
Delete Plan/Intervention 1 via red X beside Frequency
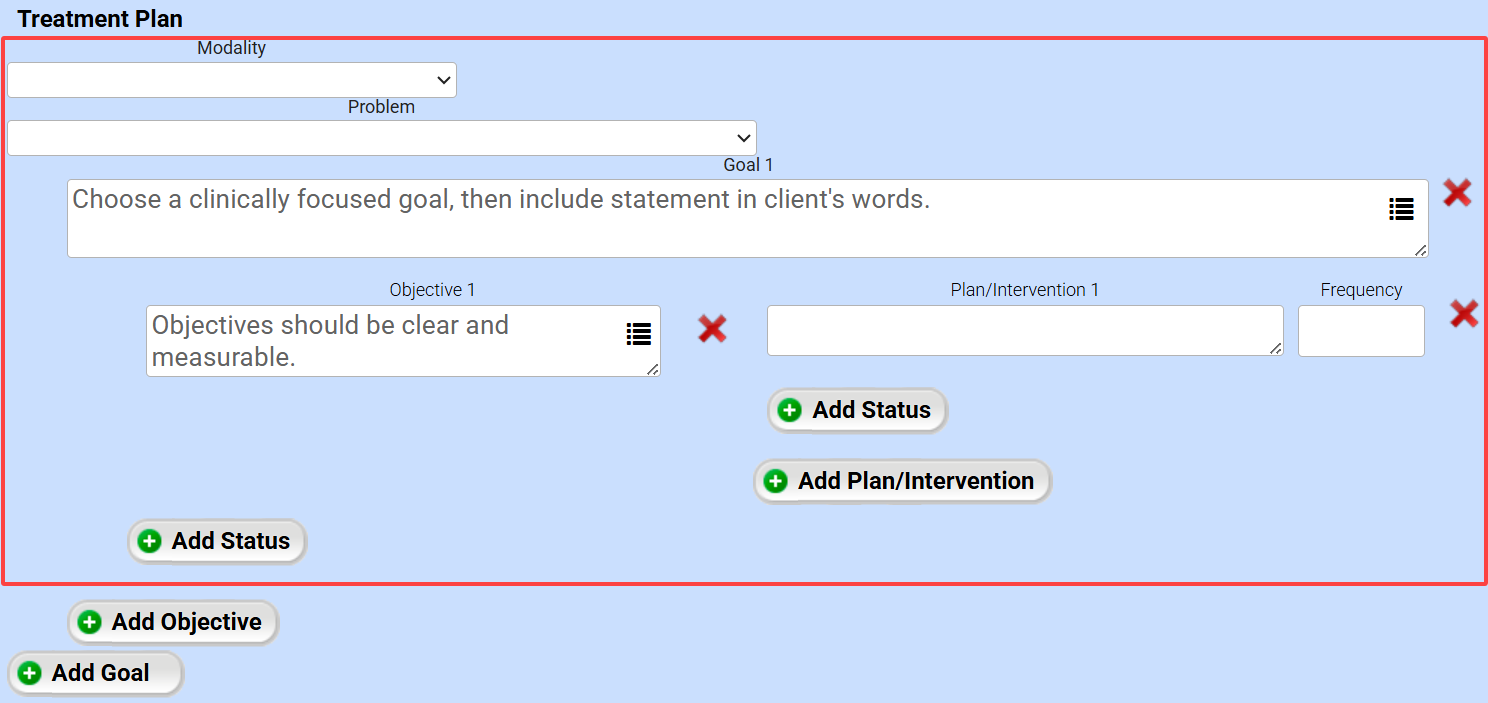tap(1464, 314)
